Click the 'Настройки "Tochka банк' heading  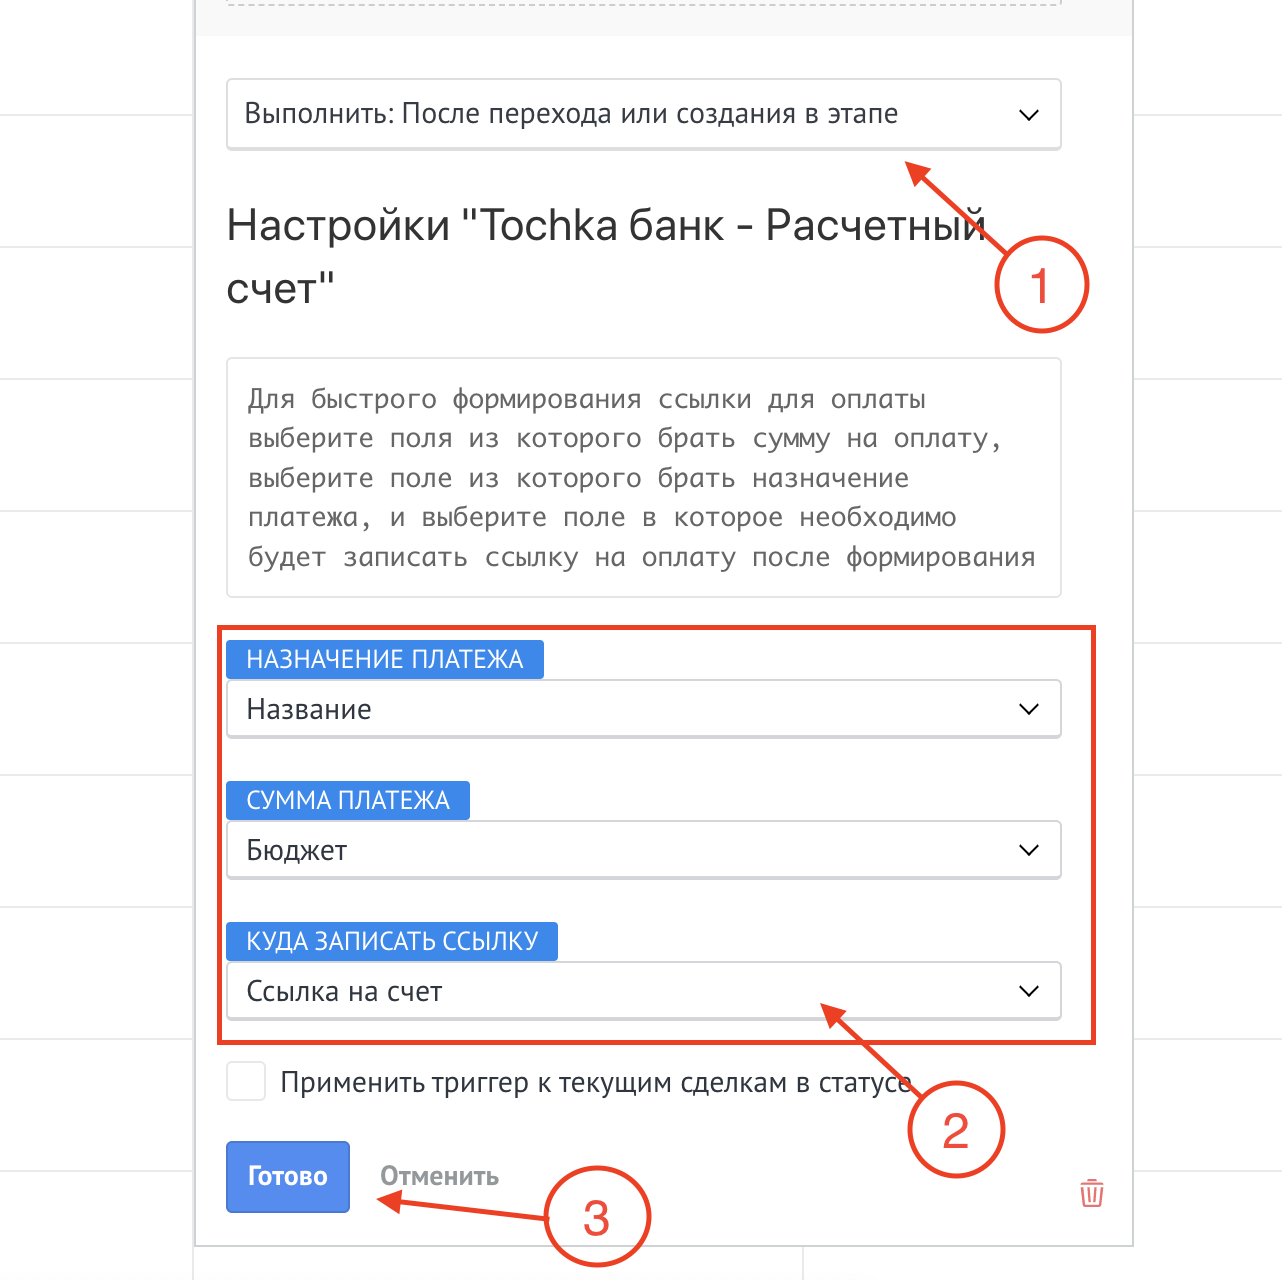pyautogui.click(x=606, y=256)
